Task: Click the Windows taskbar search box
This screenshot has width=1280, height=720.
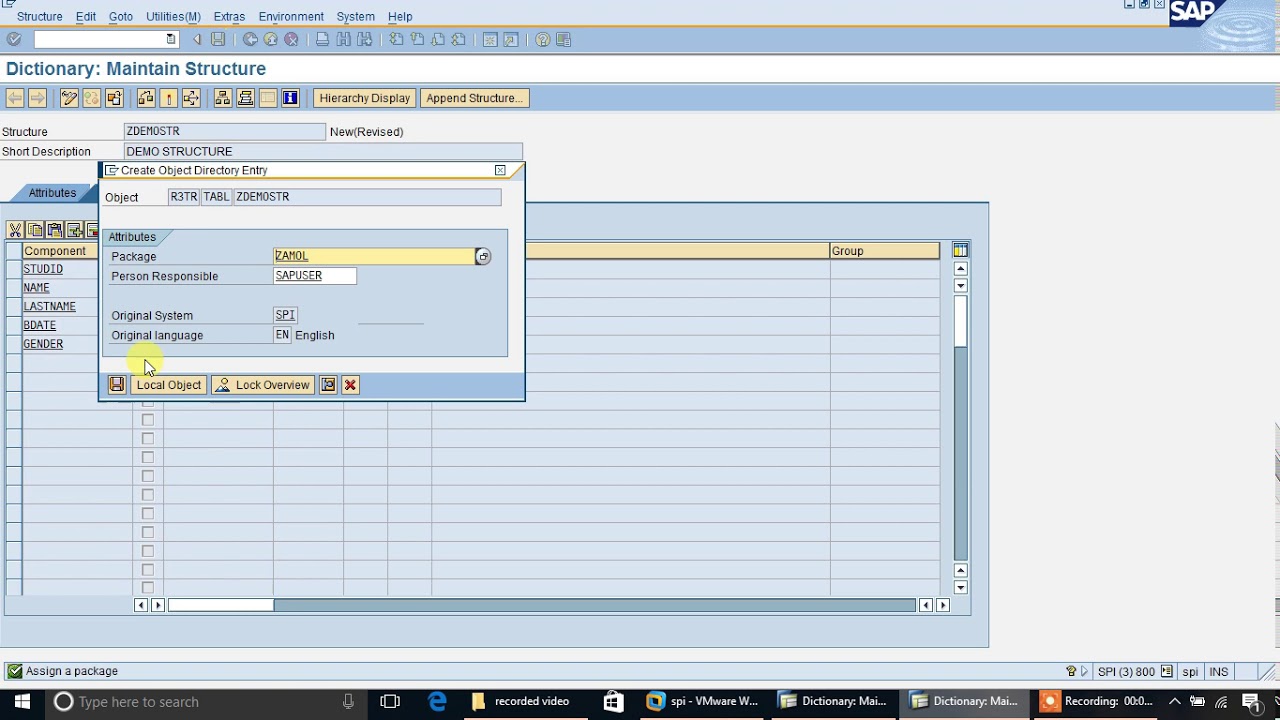Action: [205, 701]
